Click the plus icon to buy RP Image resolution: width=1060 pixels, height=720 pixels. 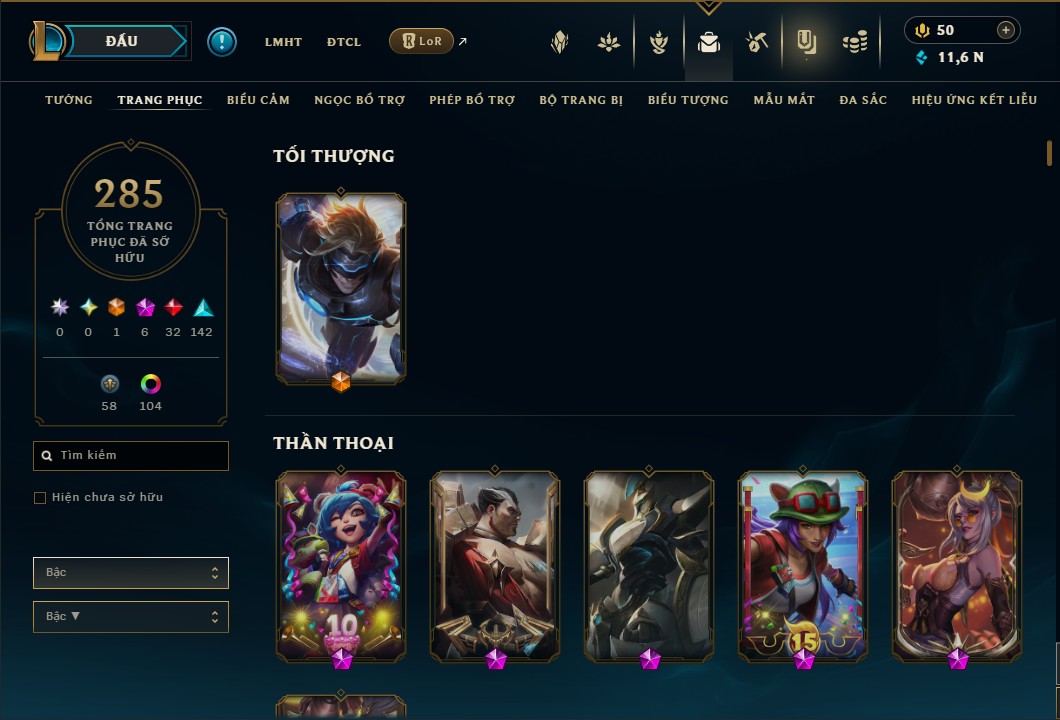click(1005, 30)
